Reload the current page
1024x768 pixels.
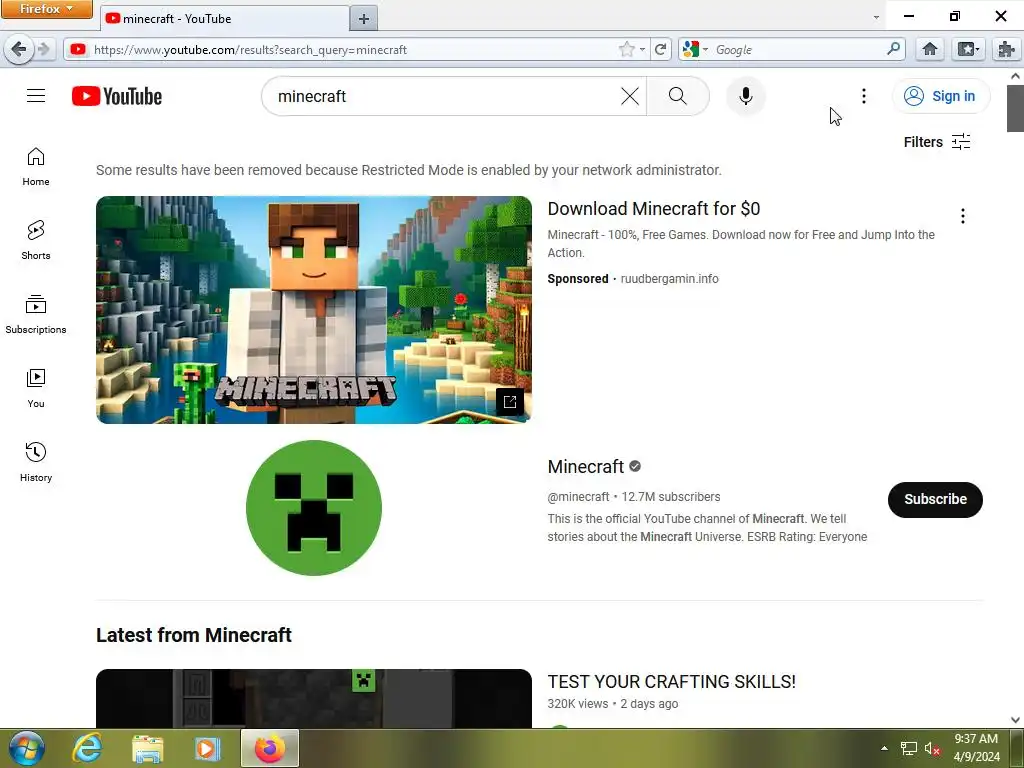[660, 49]
